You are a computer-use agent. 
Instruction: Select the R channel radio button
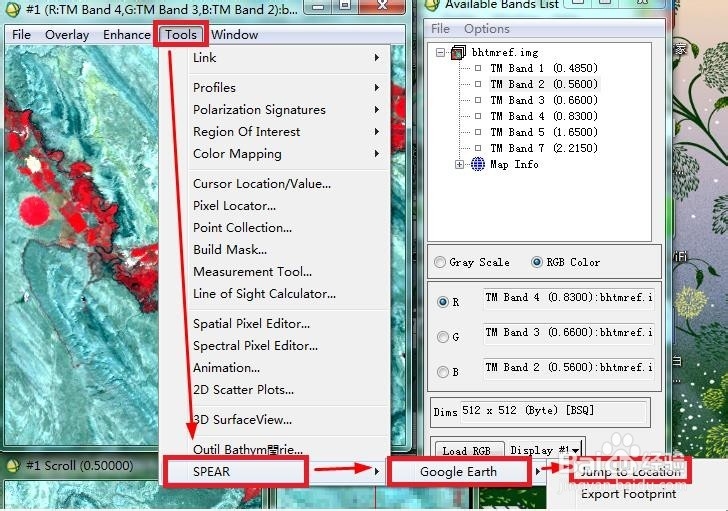click(442, 302)
